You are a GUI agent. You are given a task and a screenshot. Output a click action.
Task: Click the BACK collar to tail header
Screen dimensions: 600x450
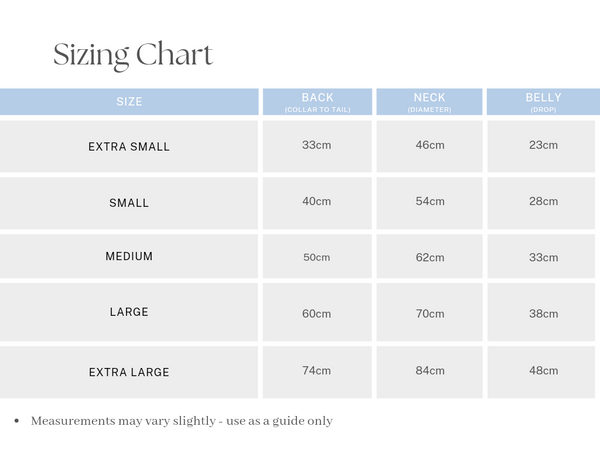[317, 102]
